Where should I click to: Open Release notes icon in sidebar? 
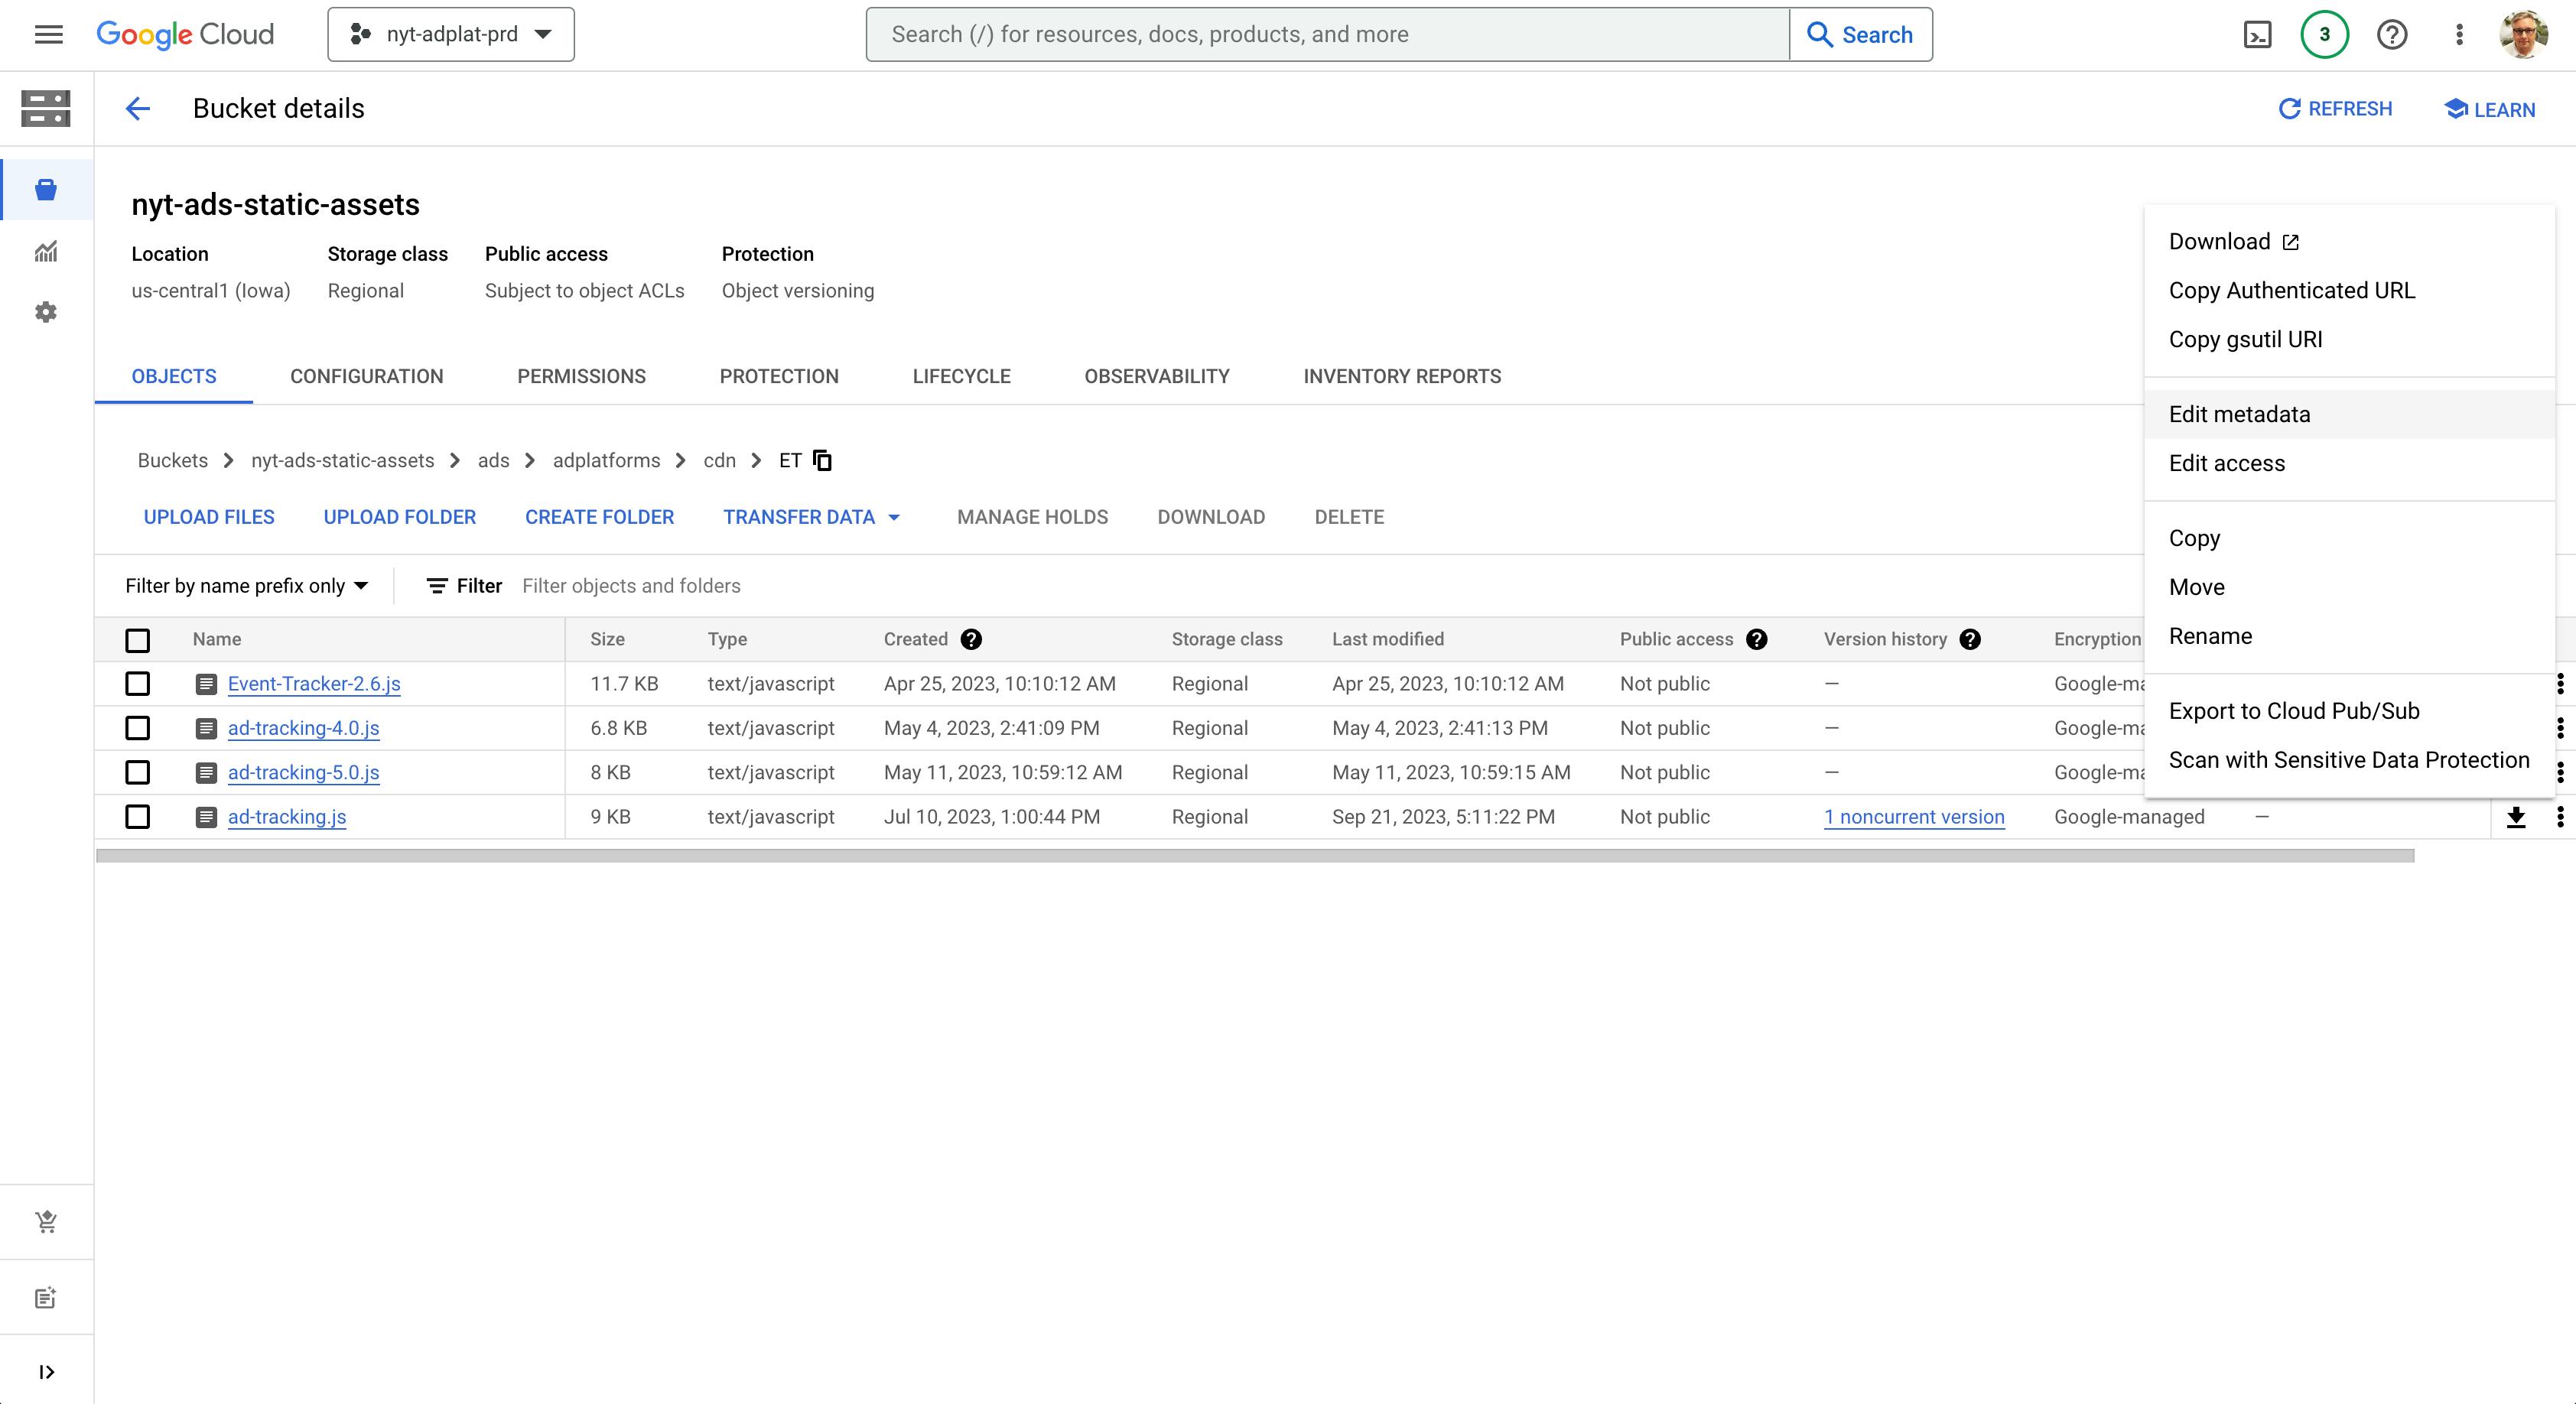[46, 1298]
